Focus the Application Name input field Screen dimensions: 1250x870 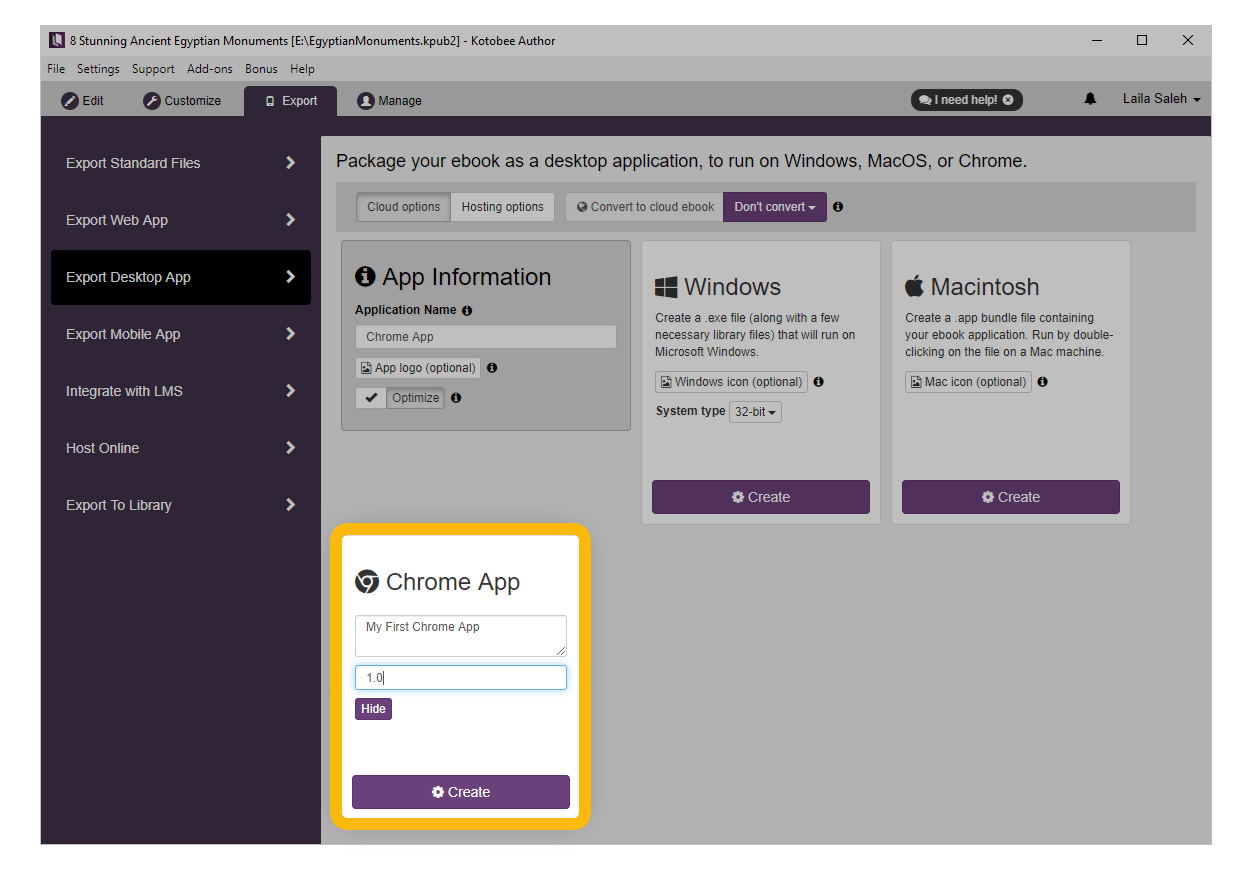click(486, 337)
